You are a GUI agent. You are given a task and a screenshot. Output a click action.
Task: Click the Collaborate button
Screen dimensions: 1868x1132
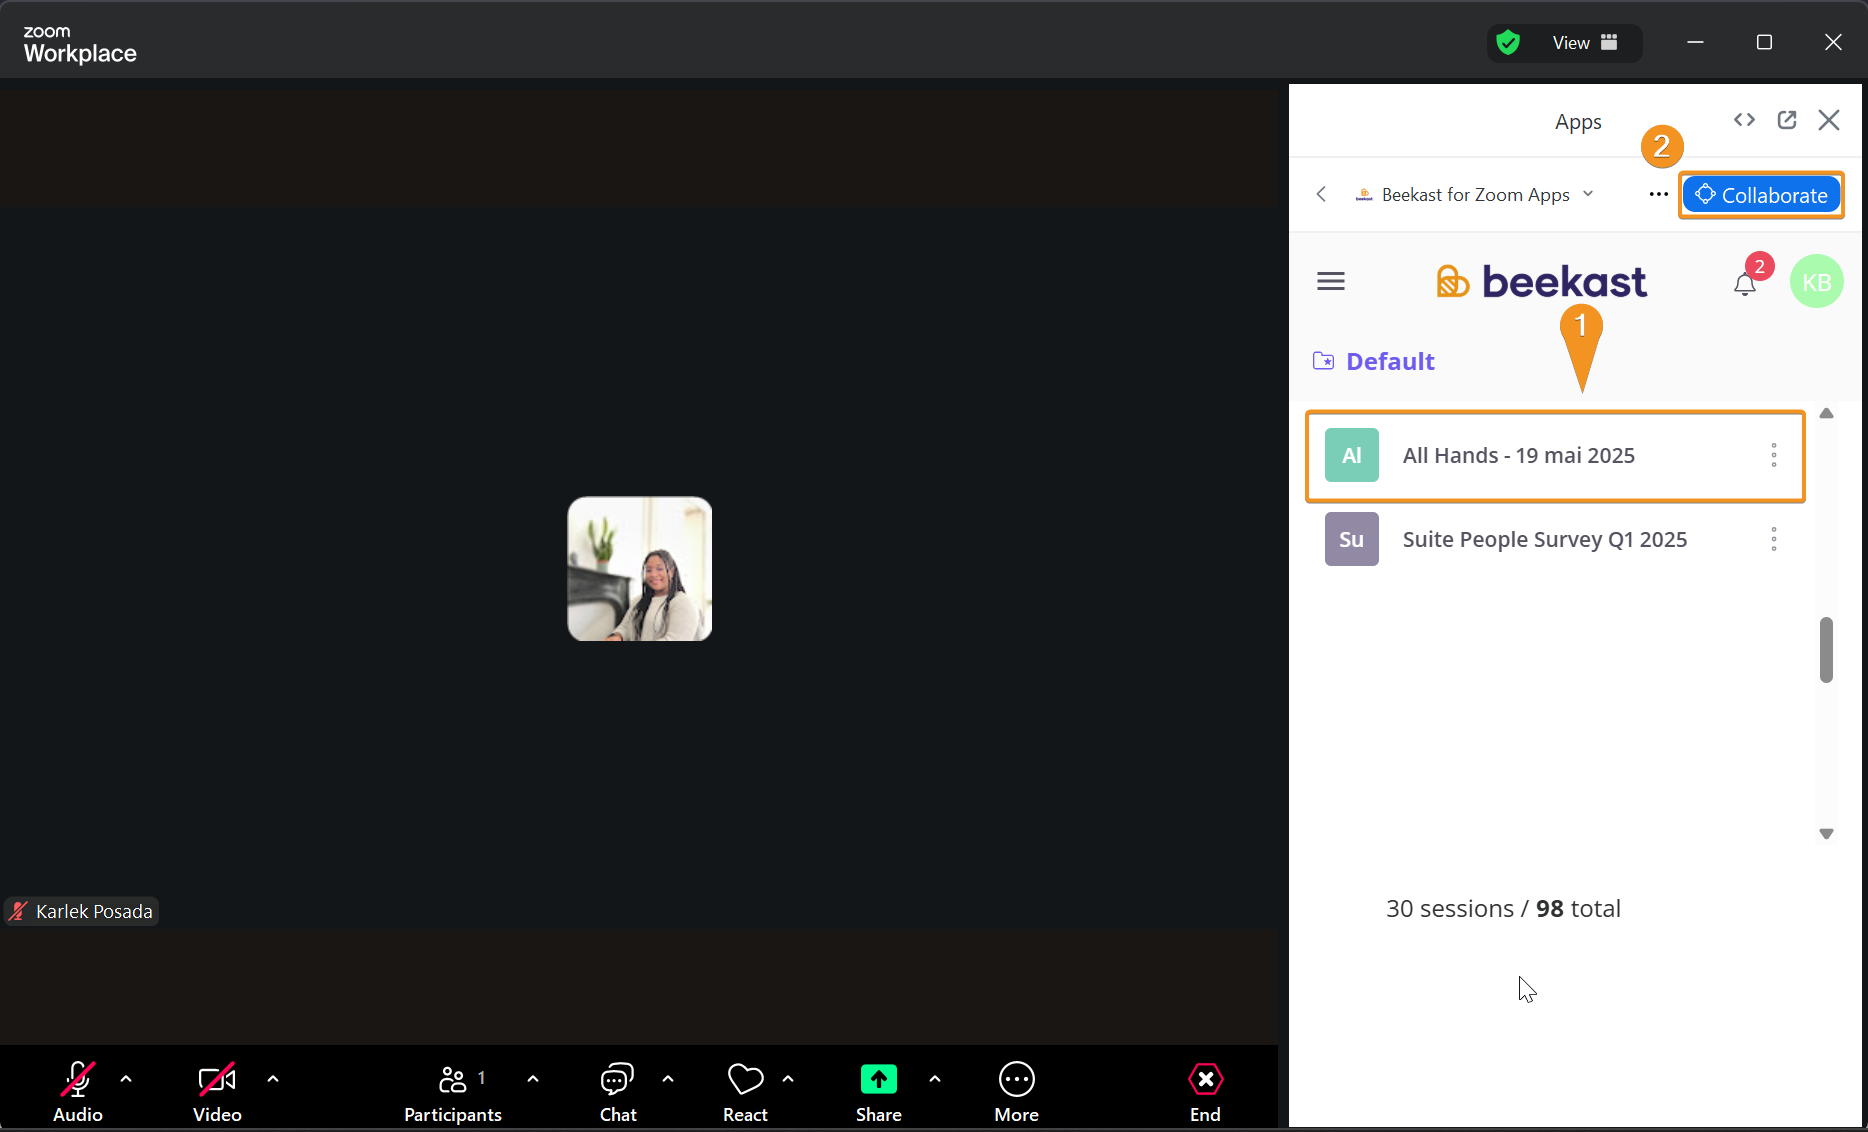pos(1761,195)
